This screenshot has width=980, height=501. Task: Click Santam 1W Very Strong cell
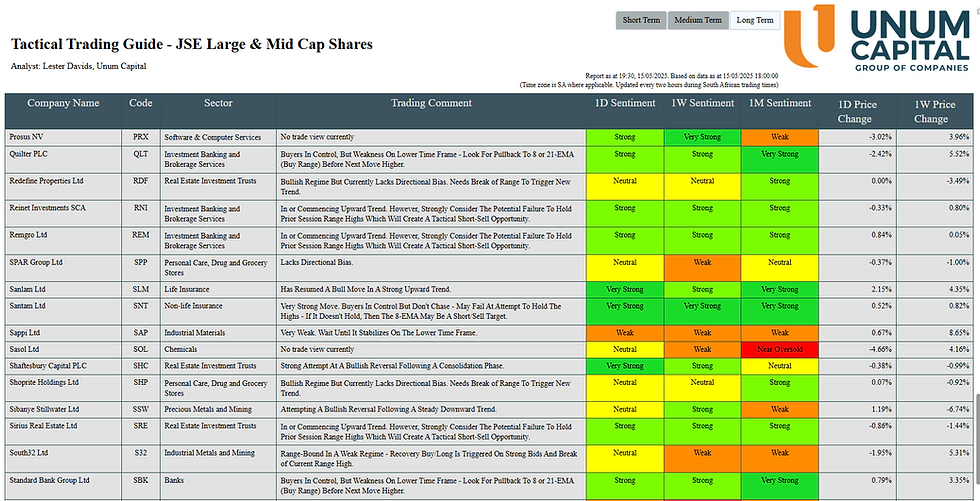[702, 312]
